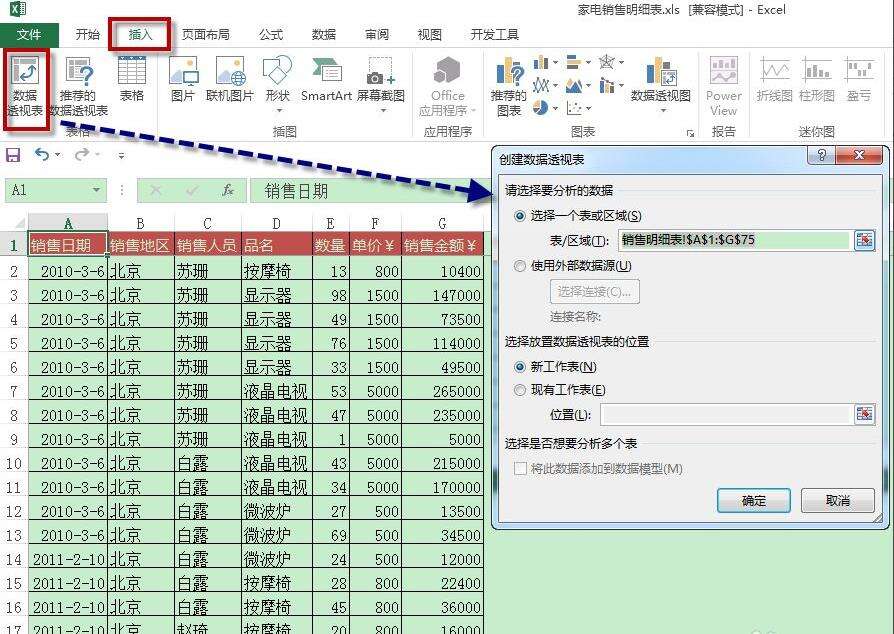Expand the Name Box dropdown
The width and height of the screenshot is (894, 634).
[96, 190]
